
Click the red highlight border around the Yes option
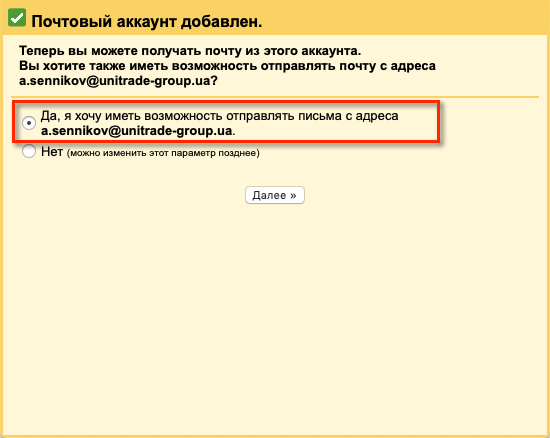[226, 102]
